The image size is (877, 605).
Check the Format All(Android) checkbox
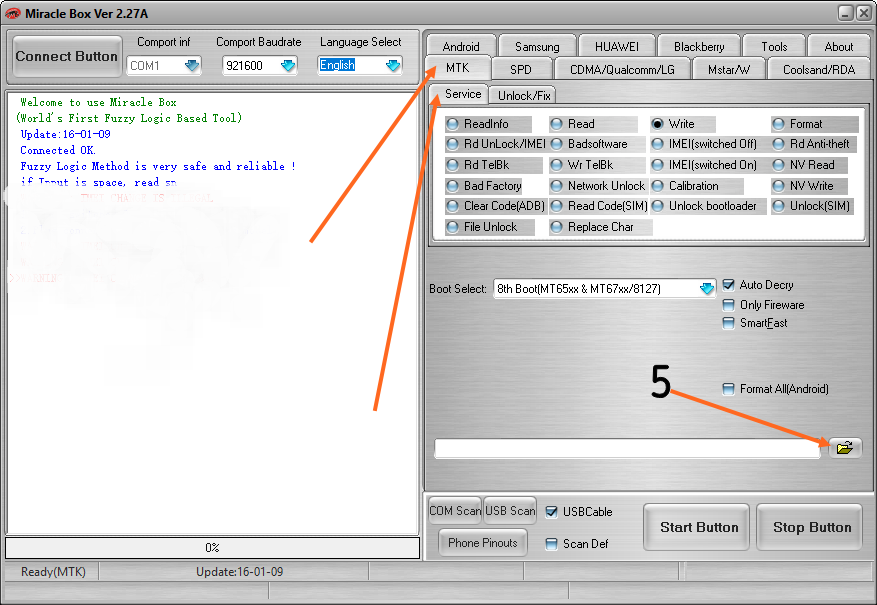point(728,389)
